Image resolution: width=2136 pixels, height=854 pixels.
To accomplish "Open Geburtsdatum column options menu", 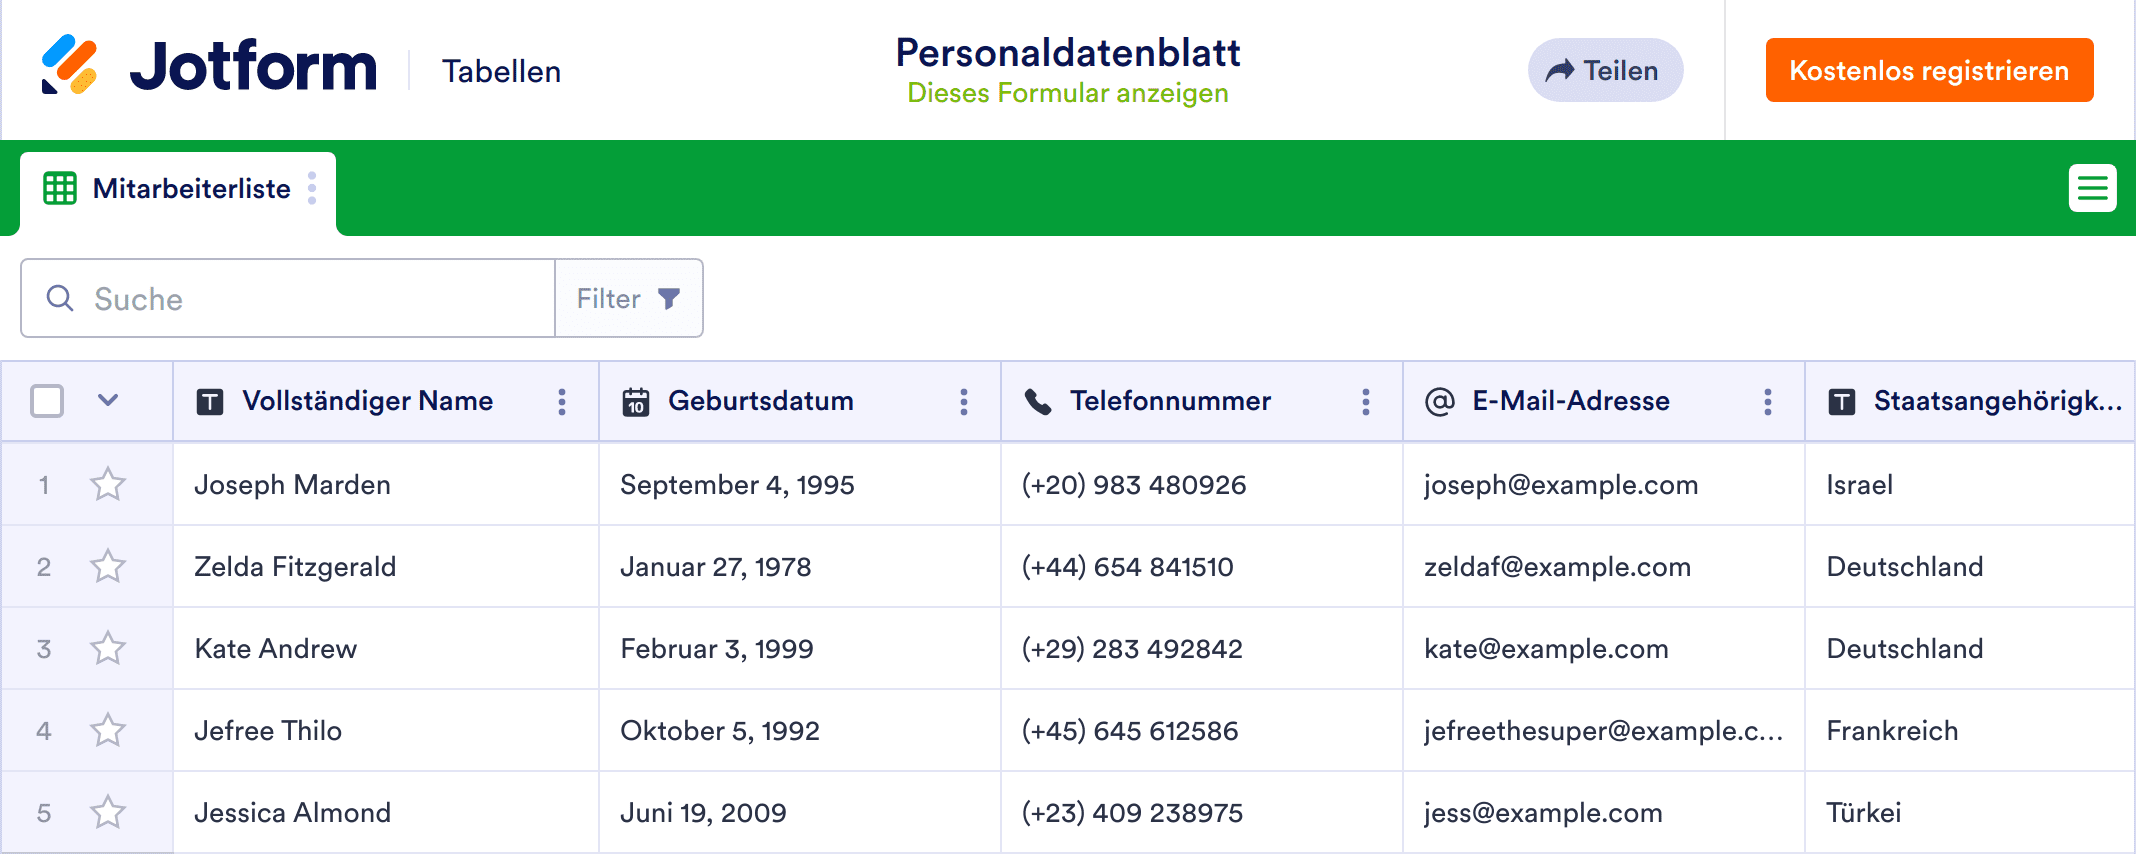I will pos(964,402).
